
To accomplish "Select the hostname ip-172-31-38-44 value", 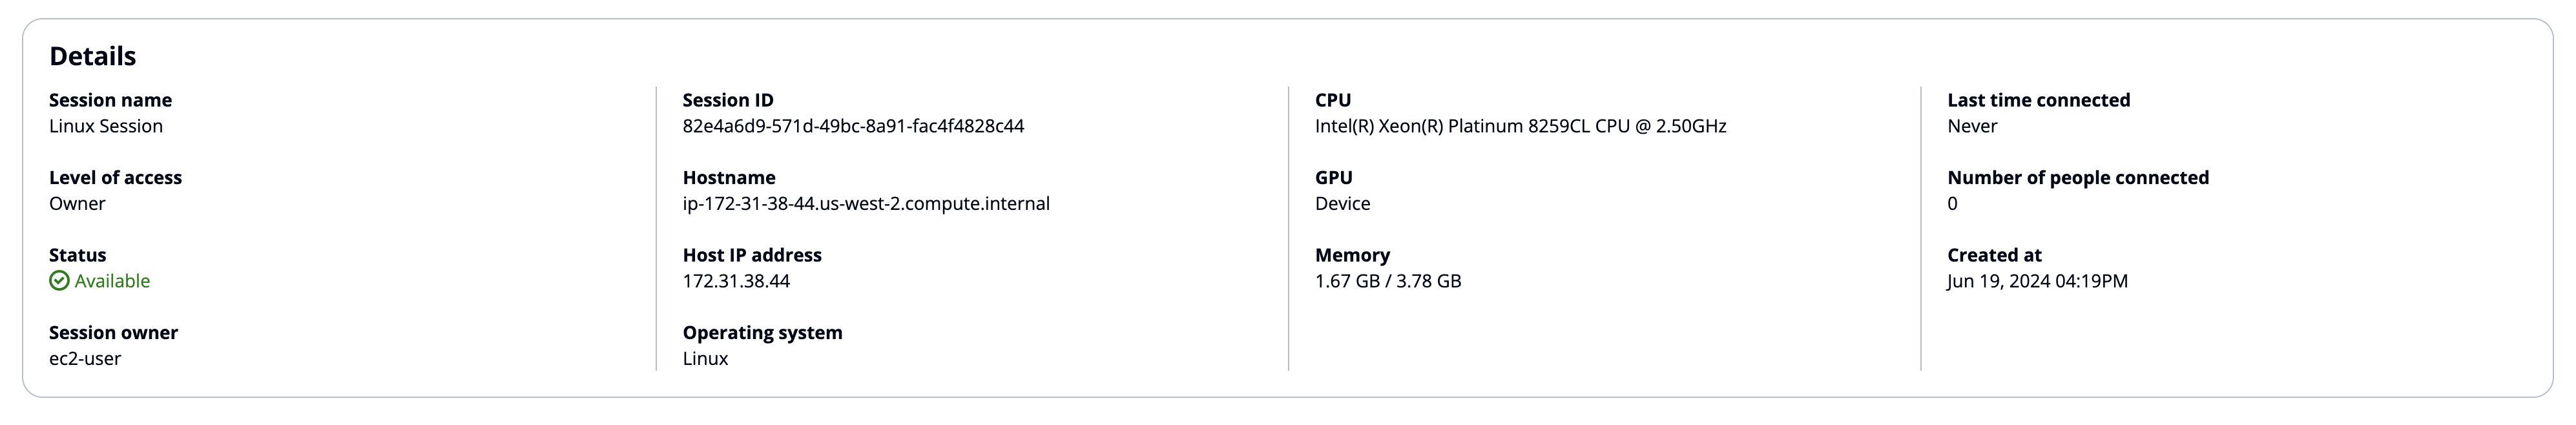I will [865, 204].
